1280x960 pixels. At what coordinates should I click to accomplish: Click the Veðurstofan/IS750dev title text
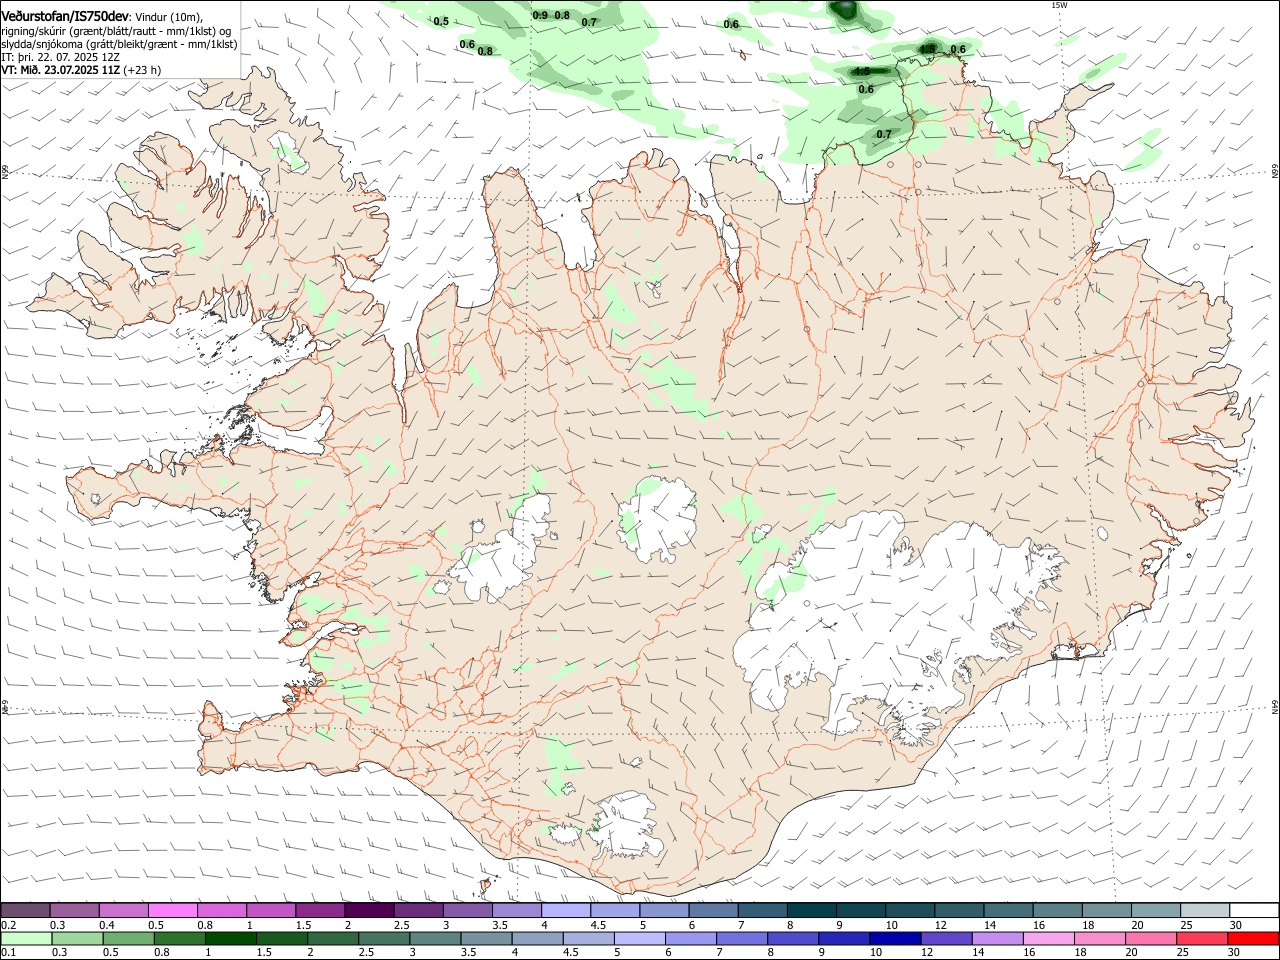pyautogui.click(x=65, y=17)
